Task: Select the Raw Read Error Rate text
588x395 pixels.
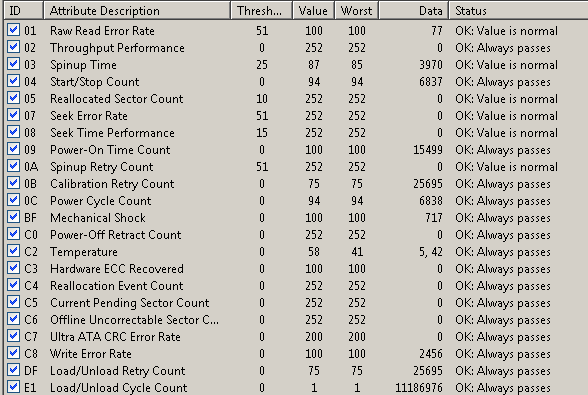Action: [102, 31]
